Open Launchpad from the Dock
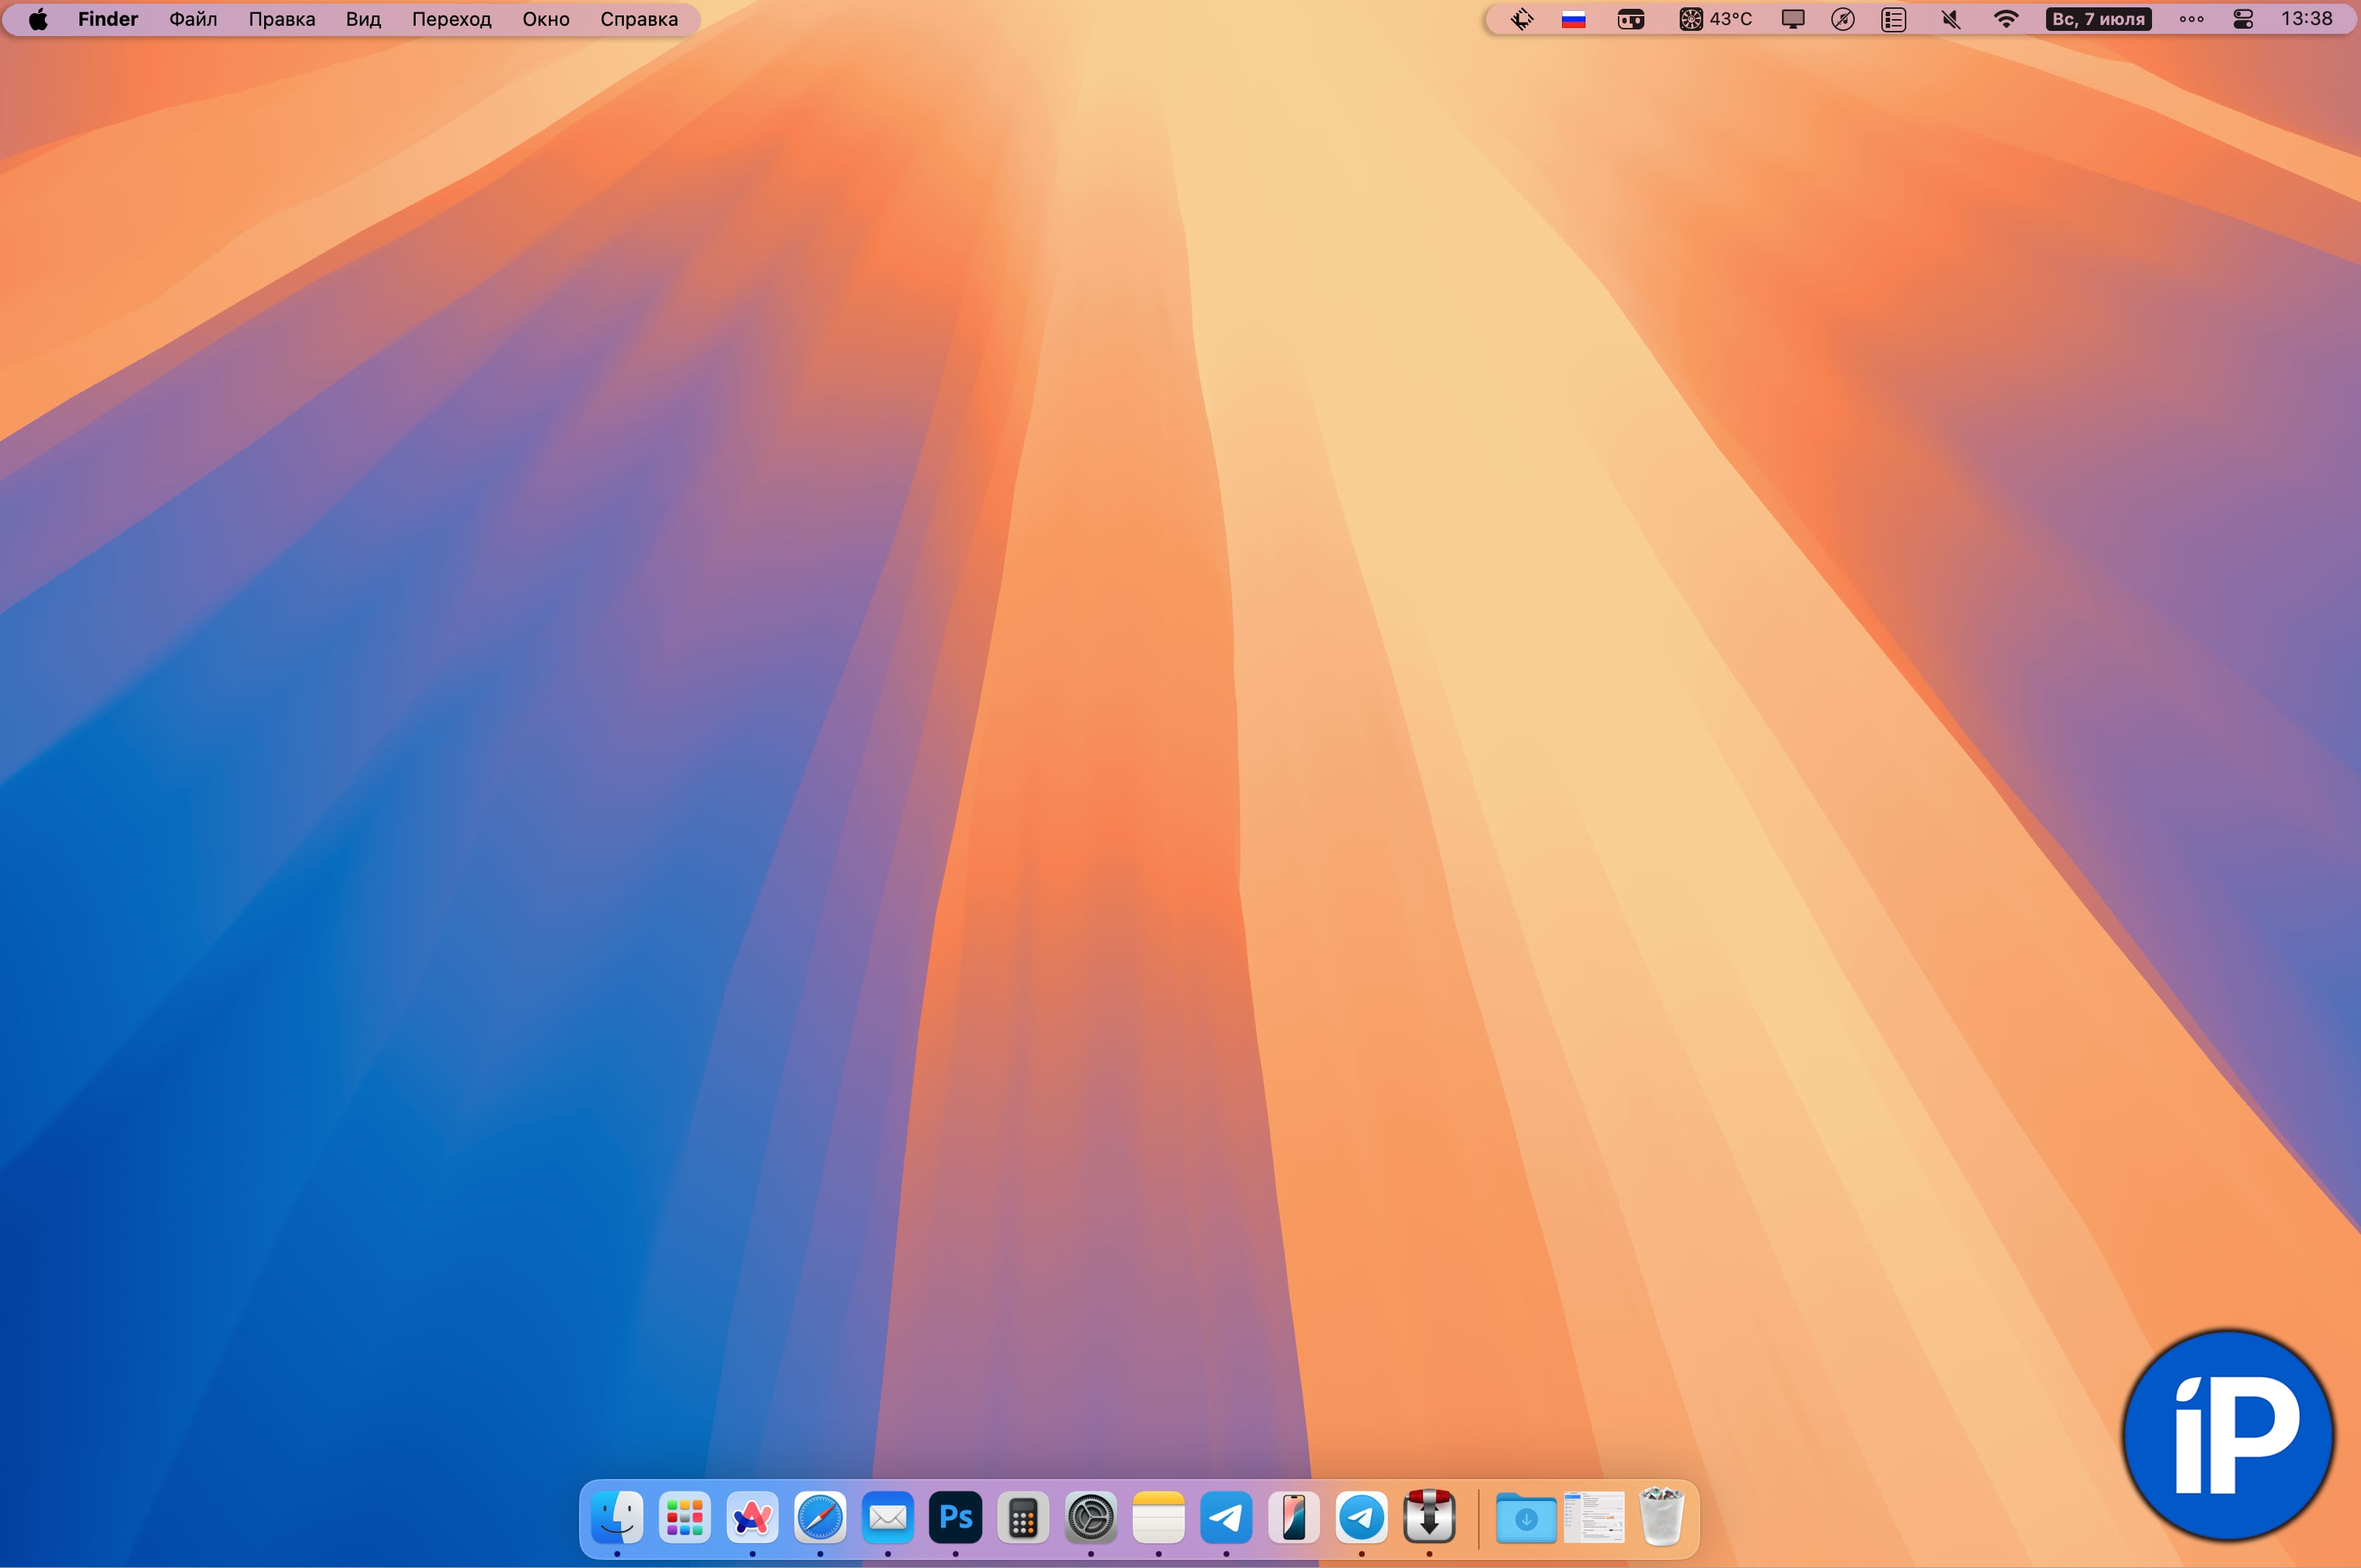The image size is (2361, 1568). pos(685,1518)
